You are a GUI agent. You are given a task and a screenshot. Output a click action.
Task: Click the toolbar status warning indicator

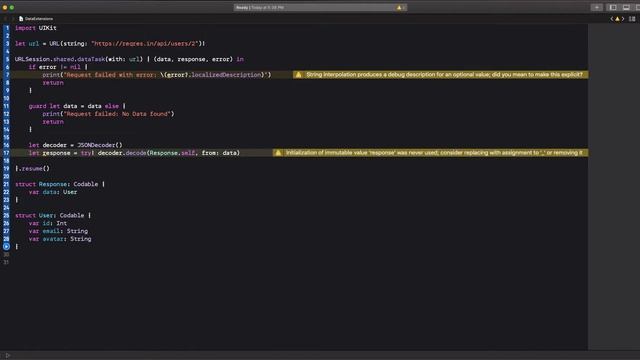(400, 7)
